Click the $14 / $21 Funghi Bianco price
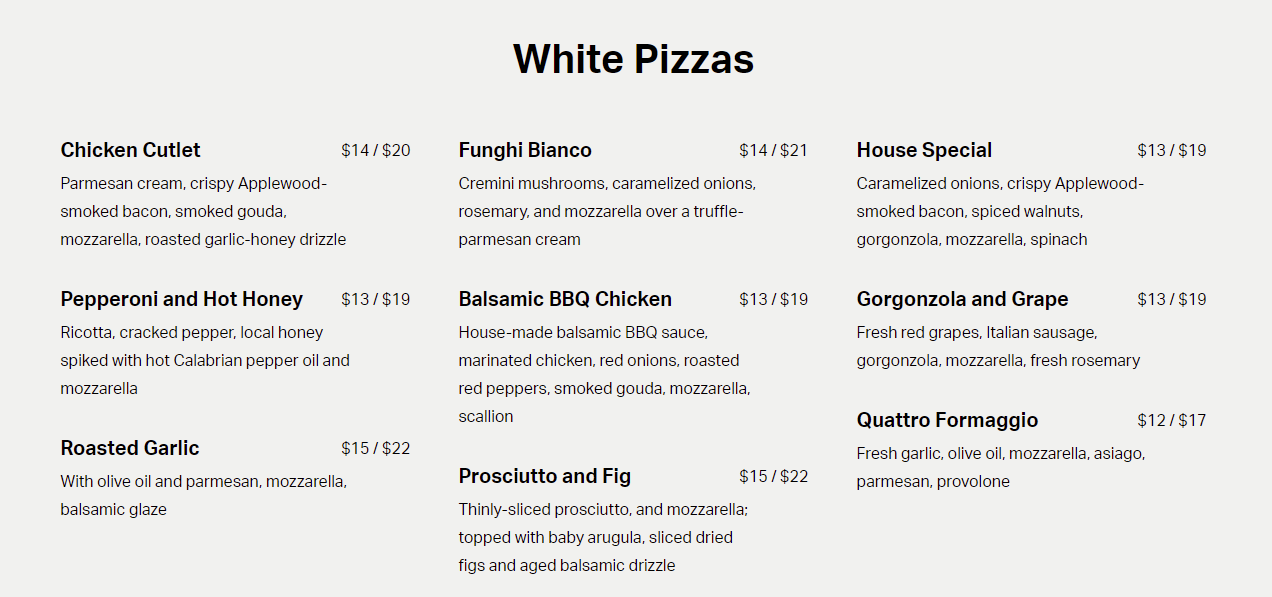The image size is (1272, 597). click(773, 151)
